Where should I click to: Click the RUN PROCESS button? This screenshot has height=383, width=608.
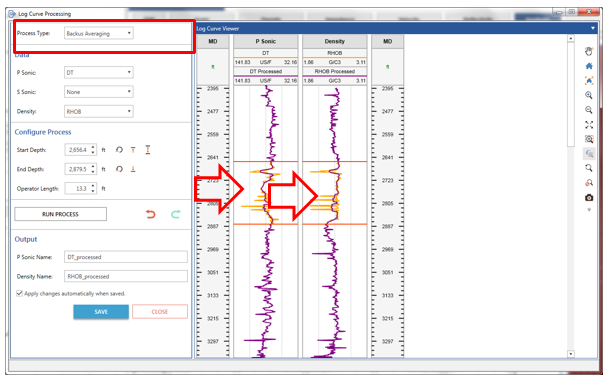(60, 214)
